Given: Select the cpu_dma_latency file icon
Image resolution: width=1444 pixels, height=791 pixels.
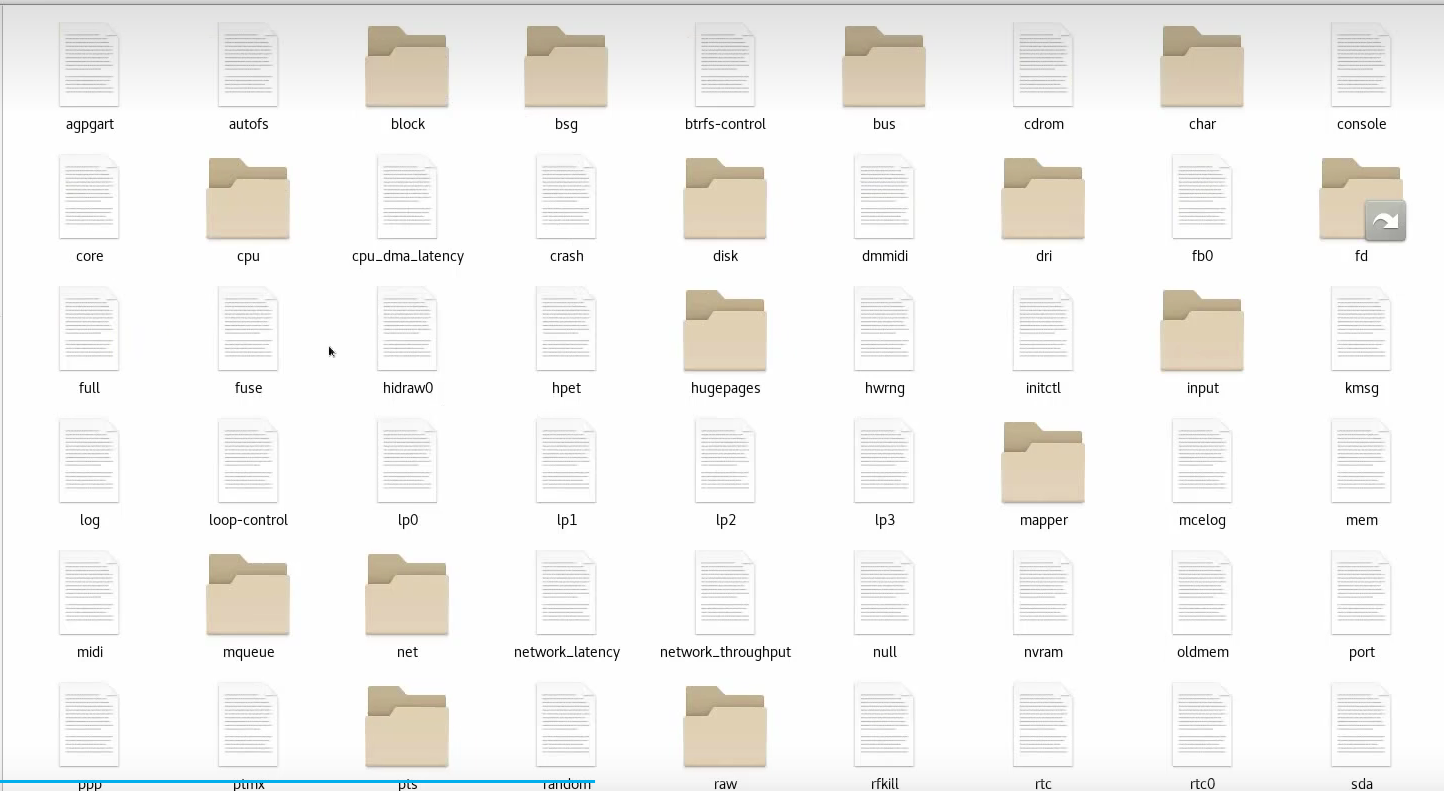Looking at the screenshot, I should (407, 197).
